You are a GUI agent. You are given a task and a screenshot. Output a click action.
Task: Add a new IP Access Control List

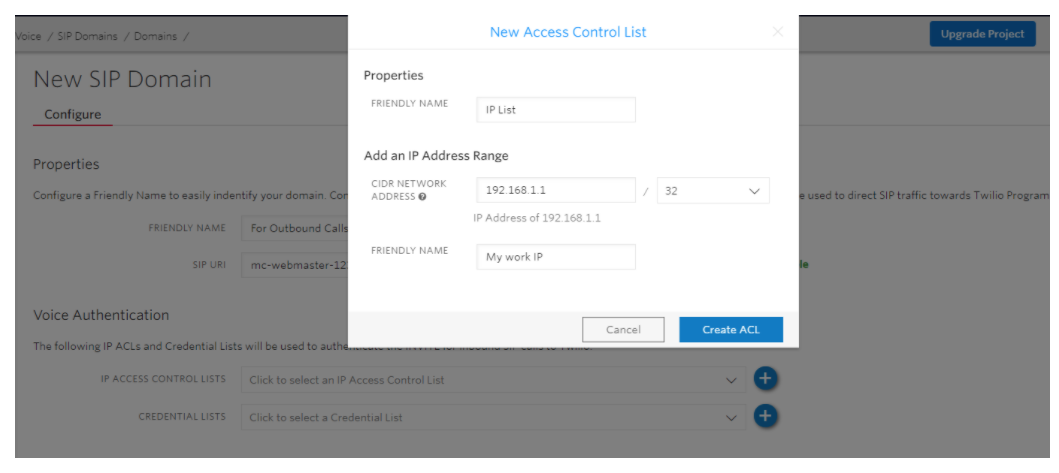[x=765, y=379]
